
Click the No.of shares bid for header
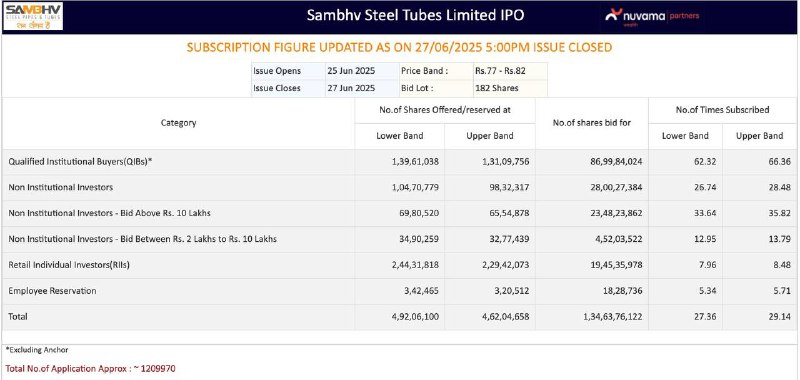tap(592, 123)
